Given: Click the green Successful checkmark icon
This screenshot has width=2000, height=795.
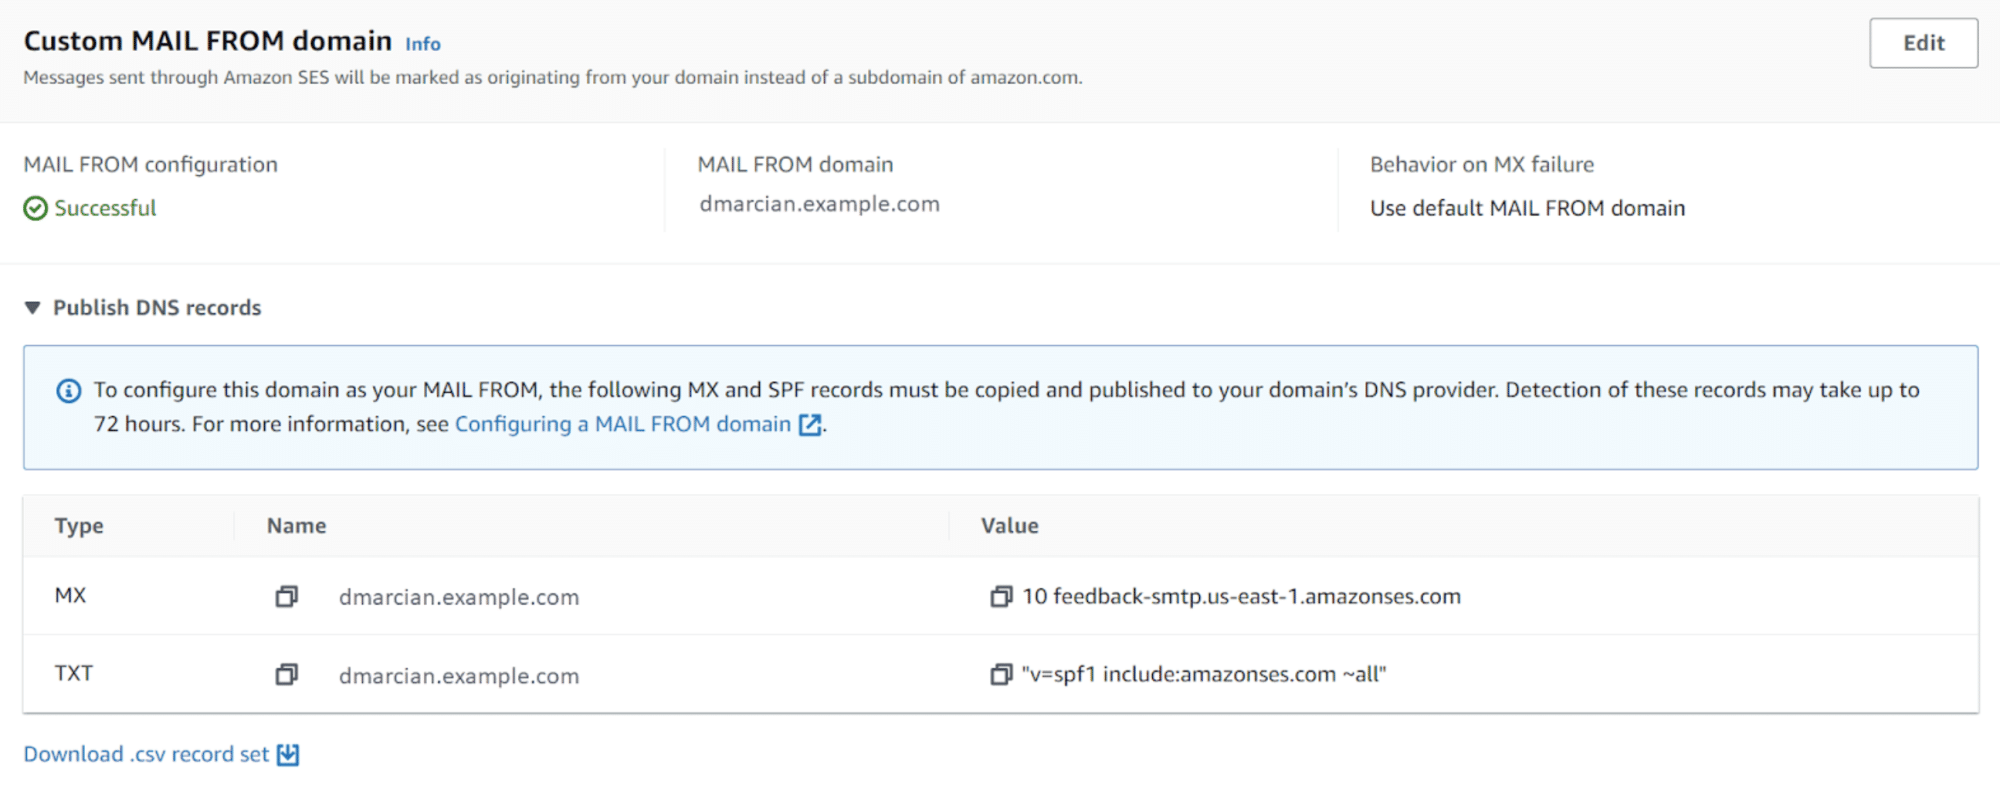Looking at the screenshot, I should click(x=36, y=208).
